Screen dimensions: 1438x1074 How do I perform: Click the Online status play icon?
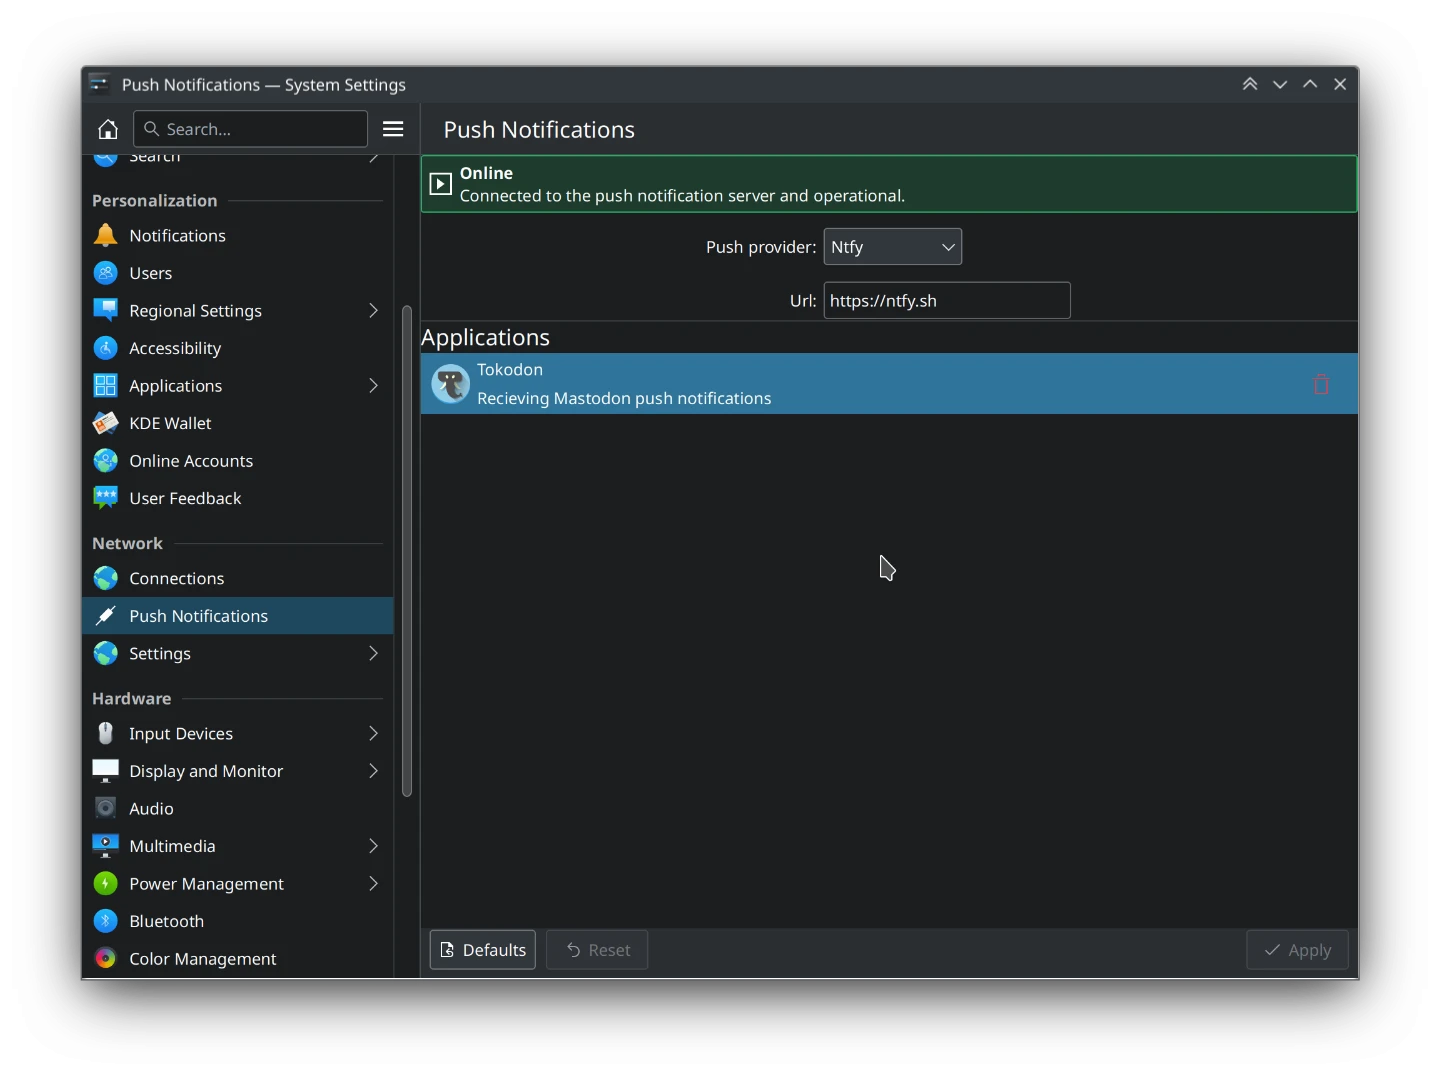click(440, 184)
